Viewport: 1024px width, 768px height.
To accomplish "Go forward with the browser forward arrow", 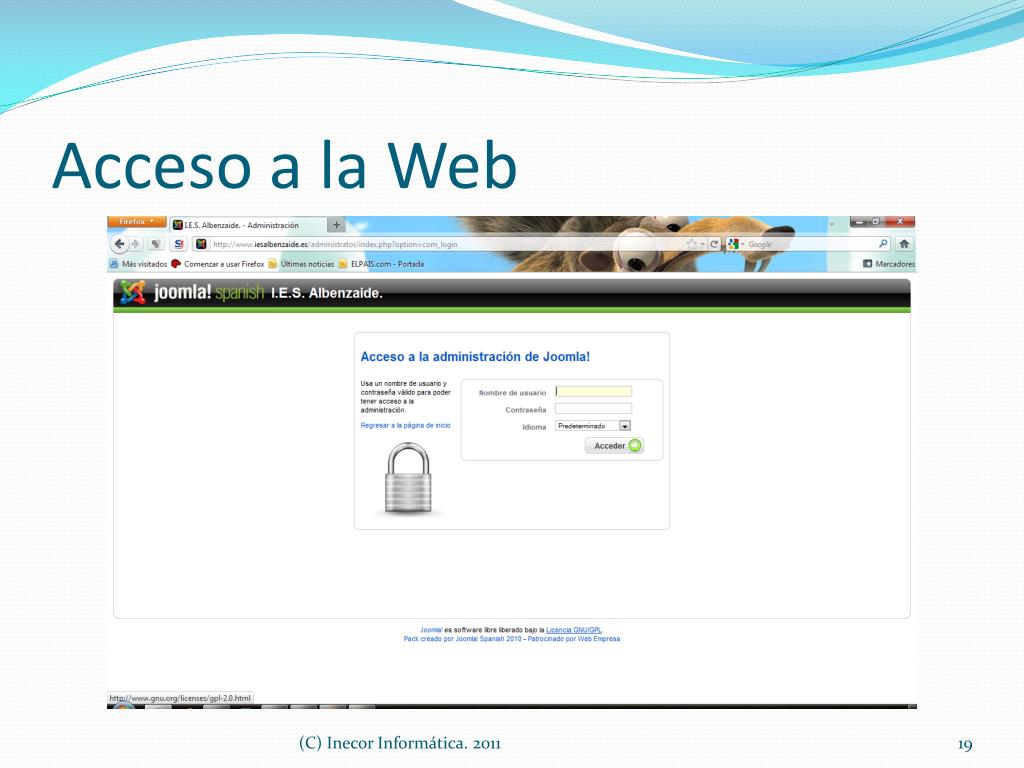I will coord(136,244).
